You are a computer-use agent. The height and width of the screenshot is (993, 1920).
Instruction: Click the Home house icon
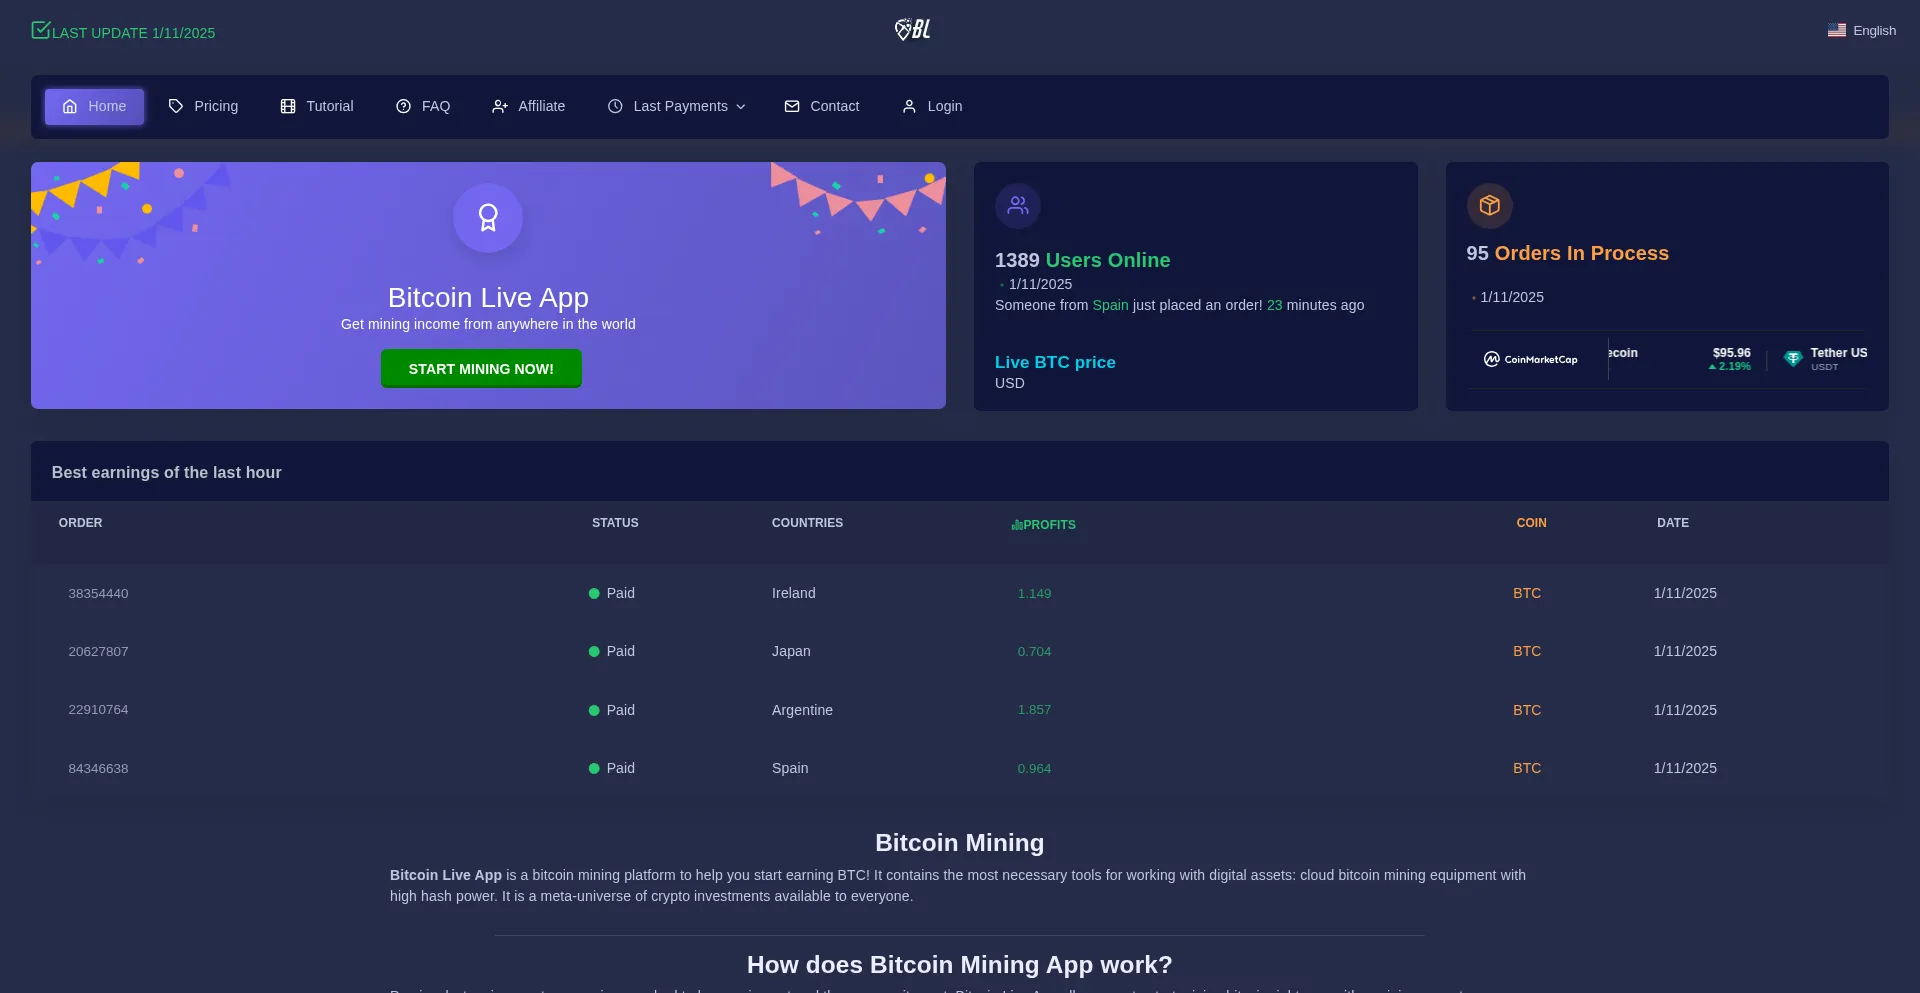pyautogui.click(x=70, y=106)
